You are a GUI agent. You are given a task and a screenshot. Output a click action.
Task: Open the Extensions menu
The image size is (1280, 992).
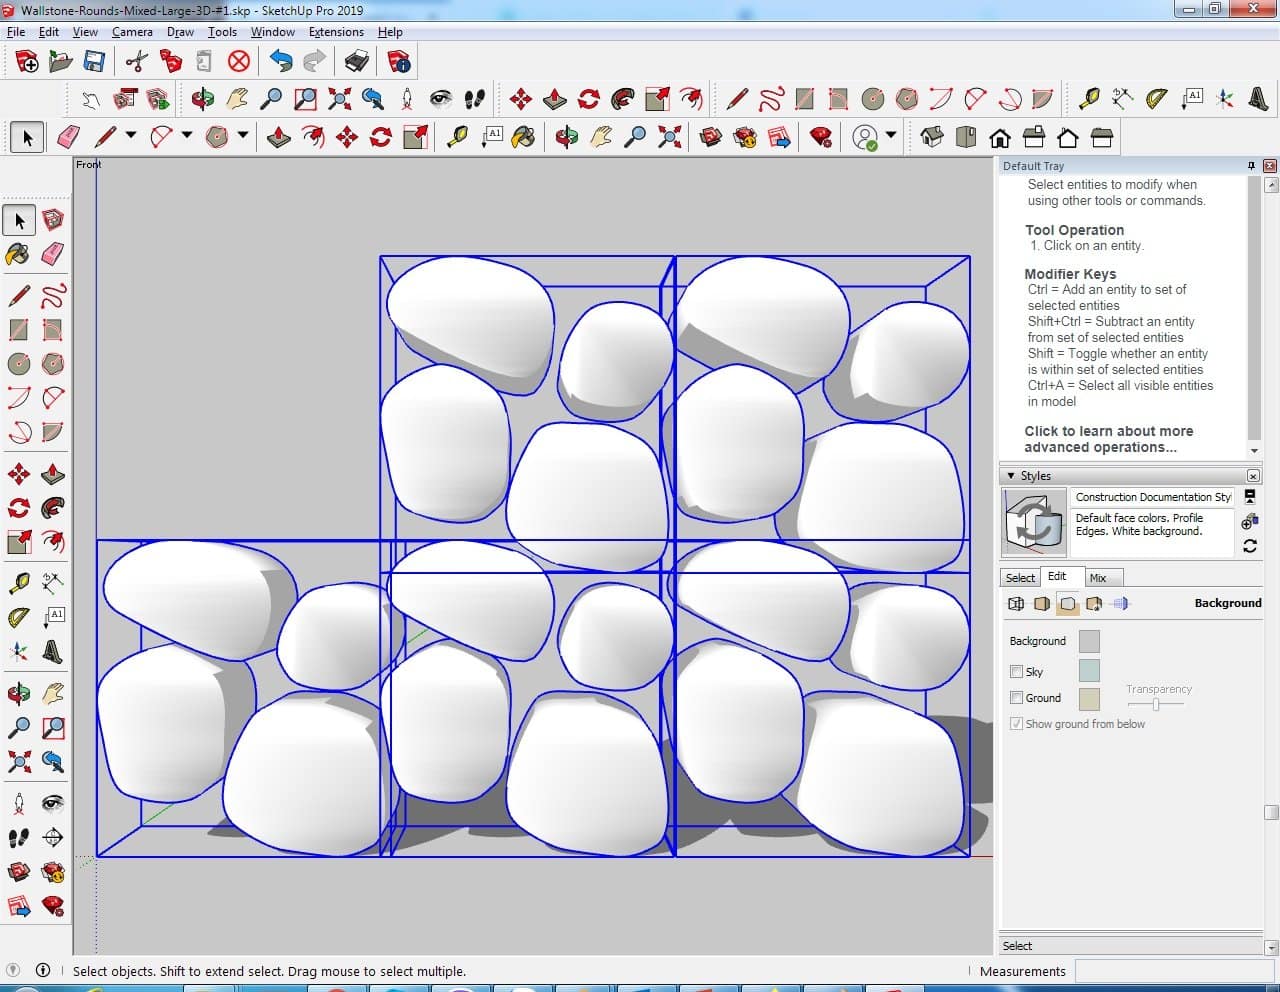[336, 32]
